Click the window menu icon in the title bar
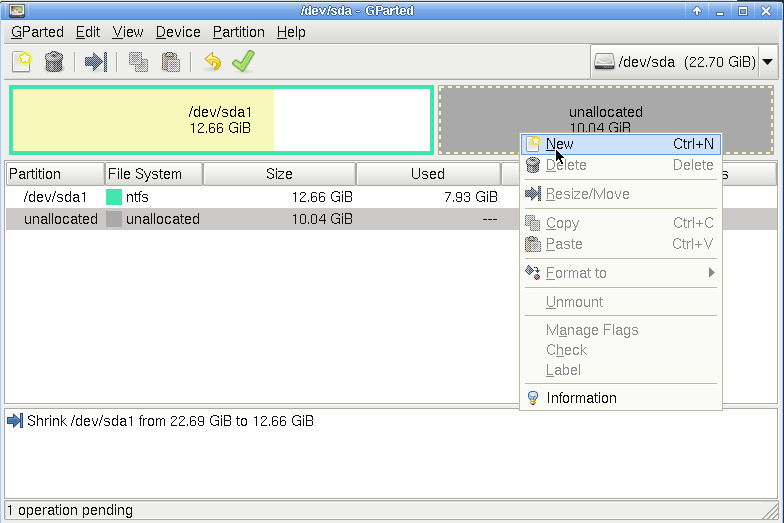Viewport: 784px width, 523px height. tap(17, 10)
